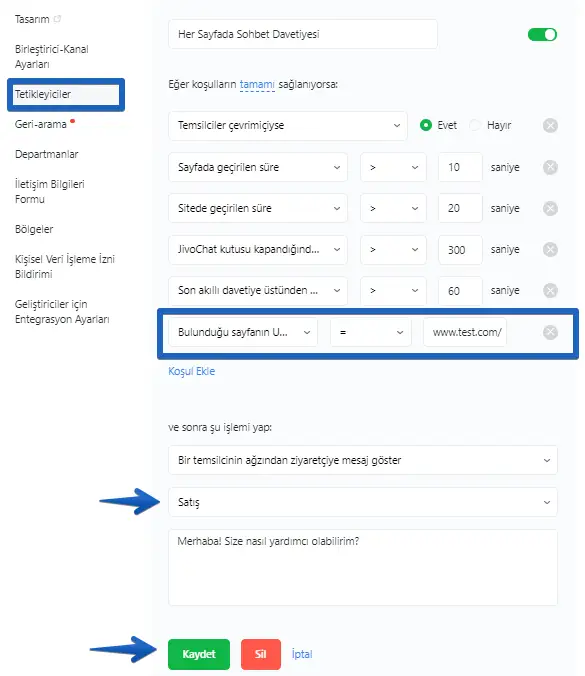Delete the 'Sayfada geçirilen süre' condition row
The image size is (585, 676).
tap(550, 167)
